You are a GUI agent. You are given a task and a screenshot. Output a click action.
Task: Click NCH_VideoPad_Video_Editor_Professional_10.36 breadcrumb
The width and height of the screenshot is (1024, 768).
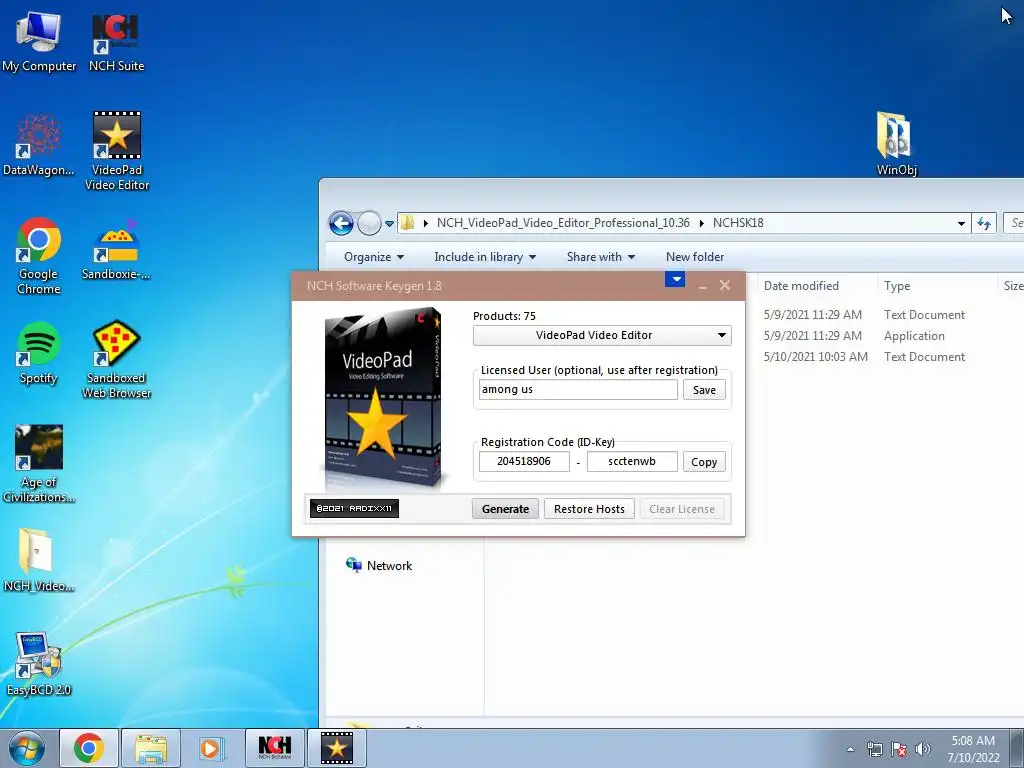(563, 223)
